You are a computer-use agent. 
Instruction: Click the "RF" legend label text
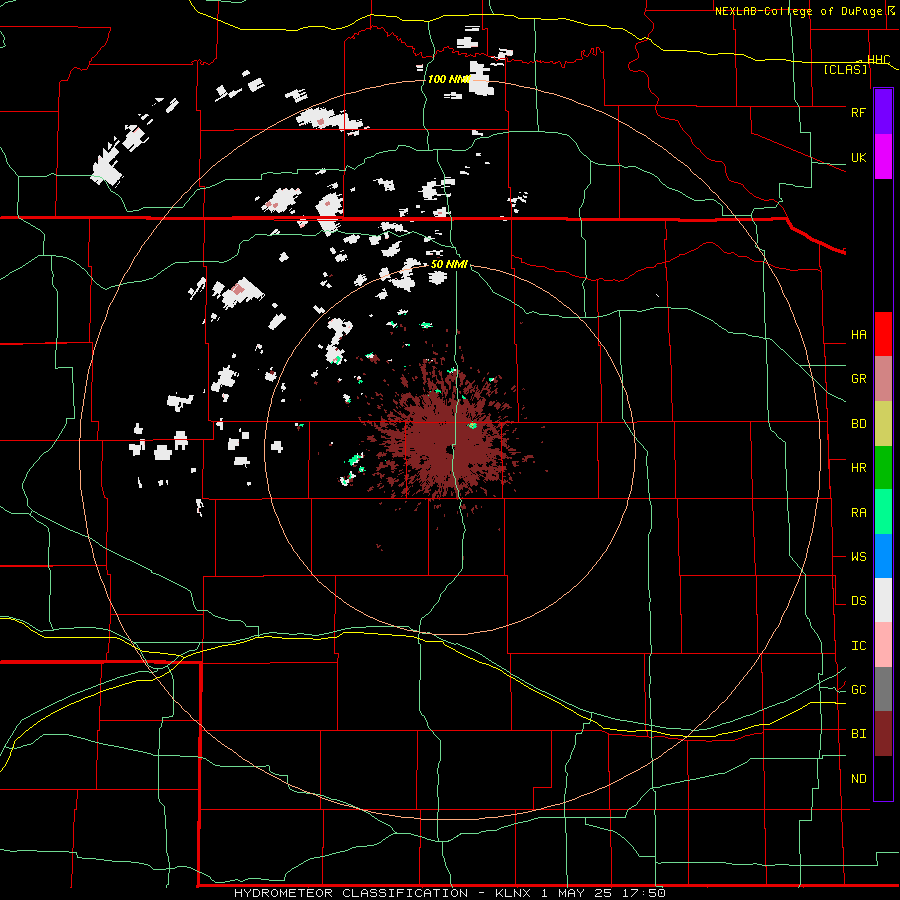(x=858, y=112)
